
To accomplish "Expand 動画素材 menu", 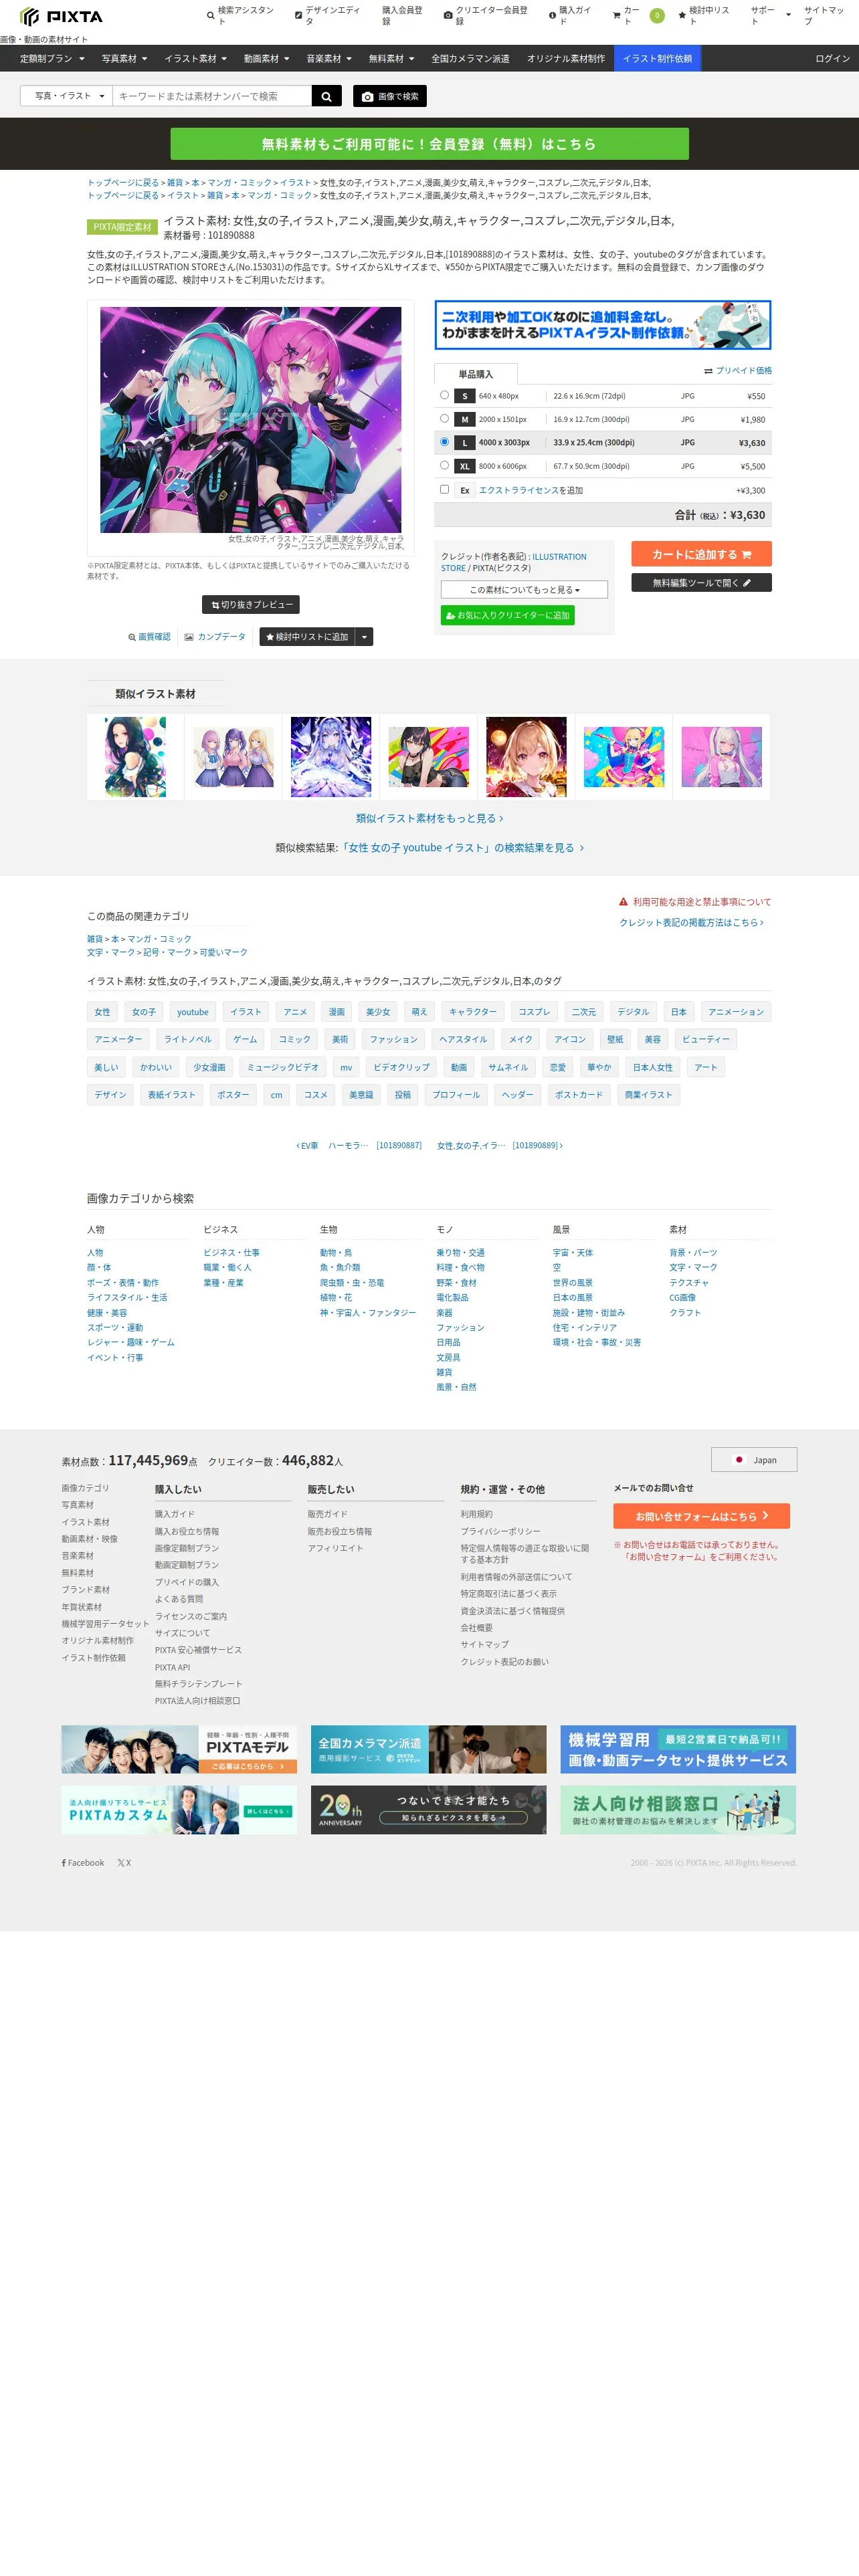I will click(x=266, y=59).
